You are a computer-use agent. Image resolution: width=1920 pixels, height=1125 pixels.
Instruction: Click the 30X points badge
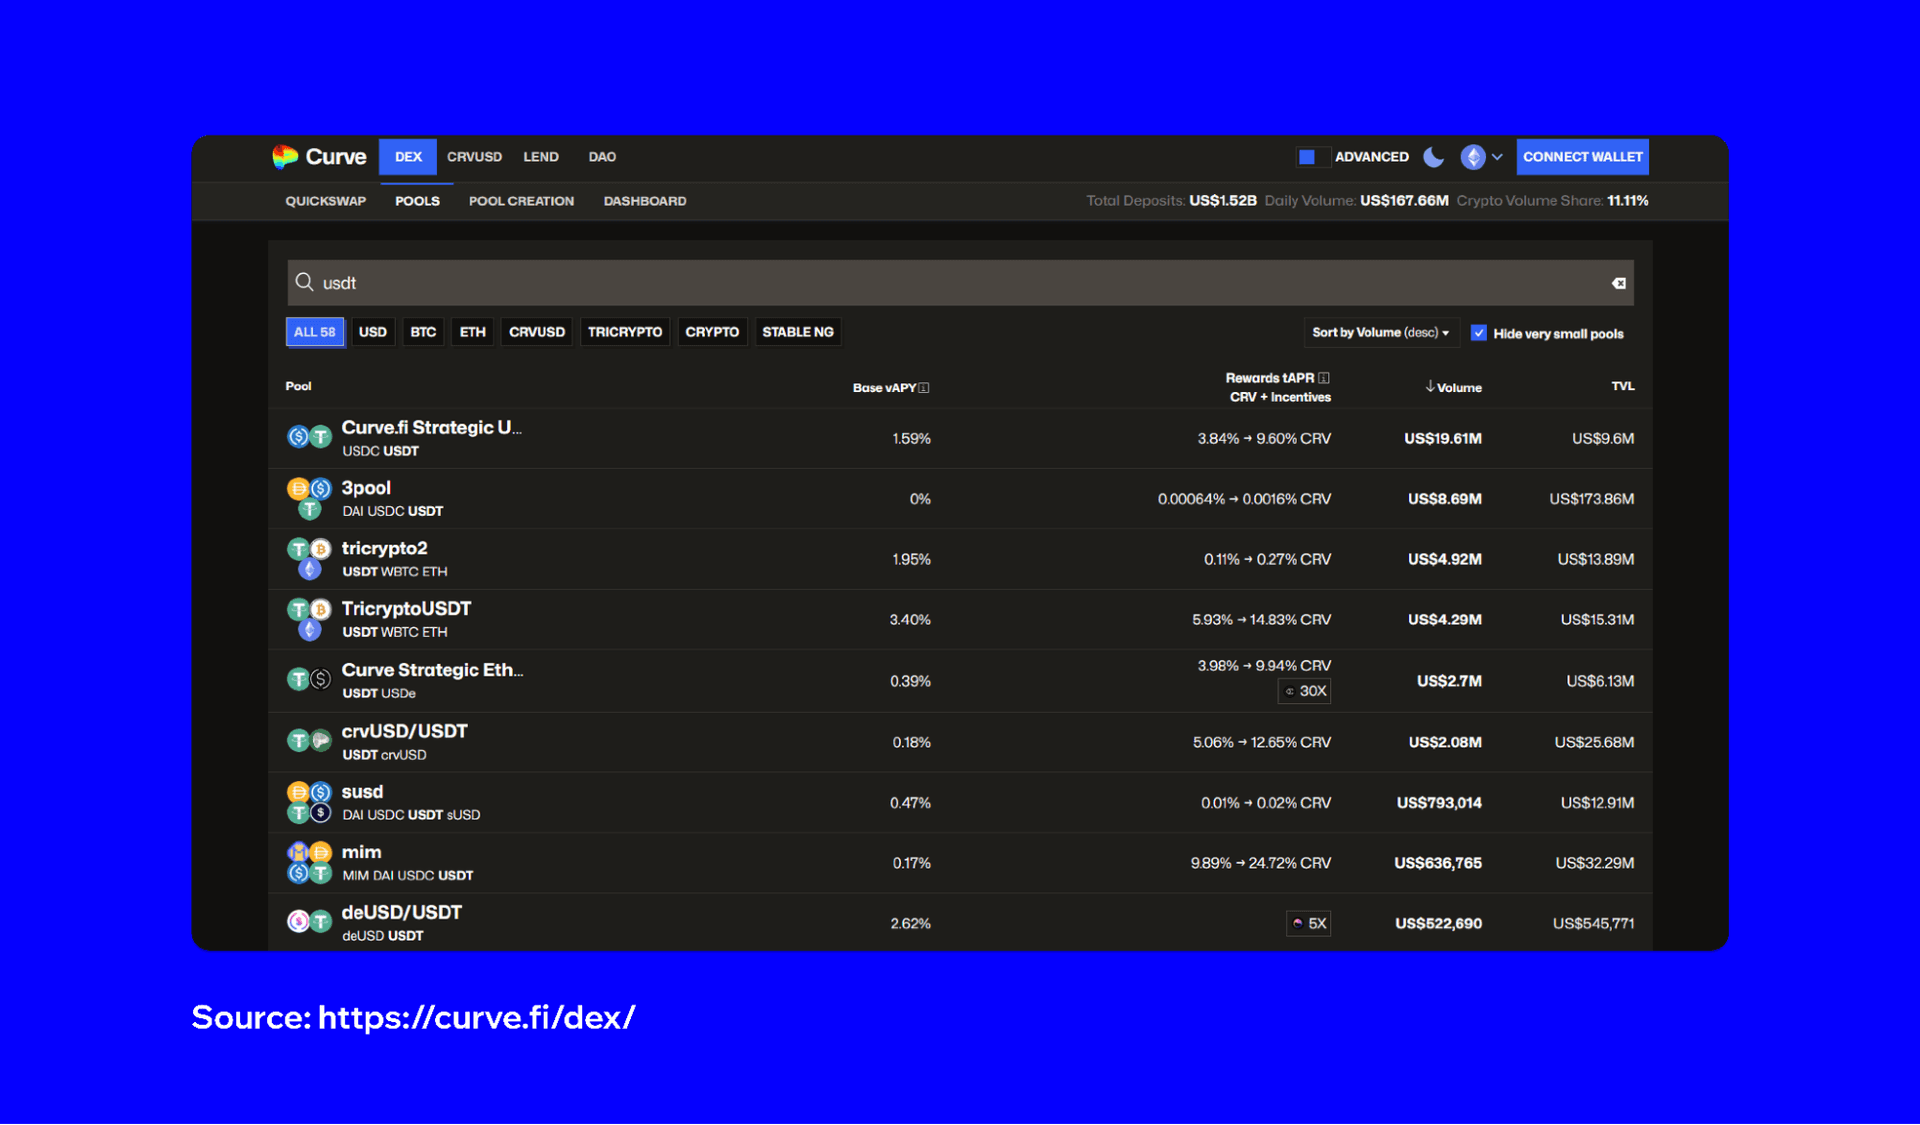click(x=1305, y=691)
